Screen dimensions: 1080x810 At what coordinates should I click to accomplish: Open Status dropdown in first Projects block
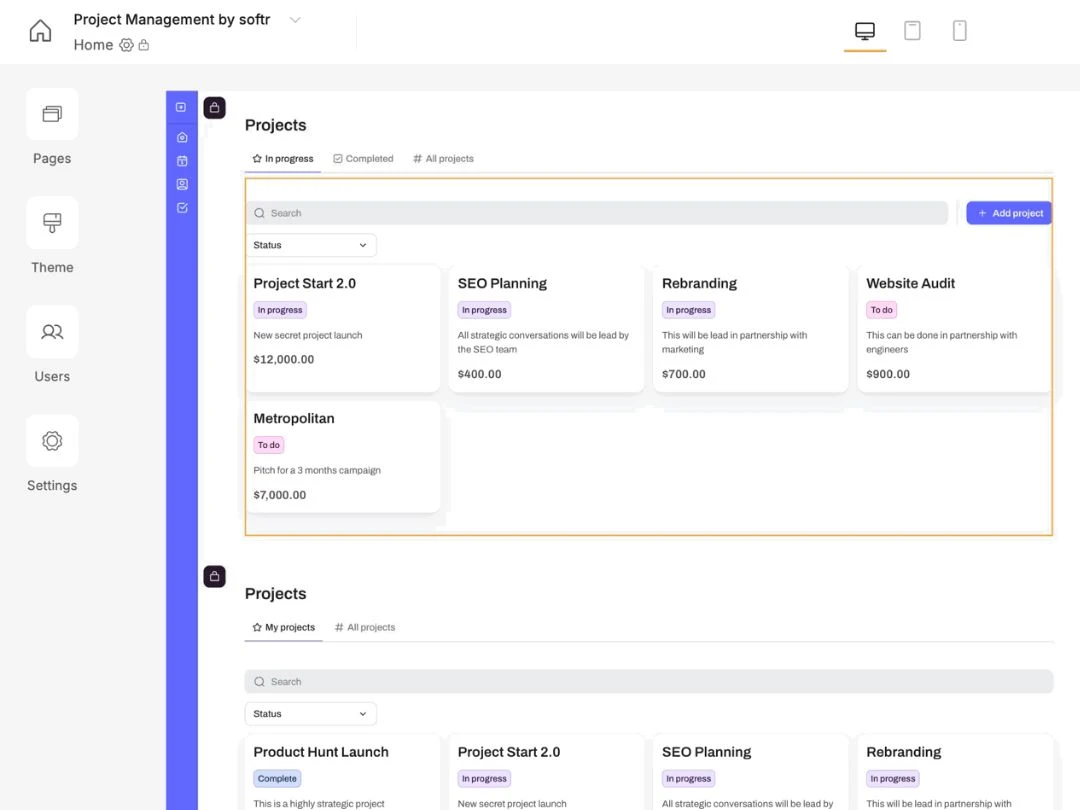[x=311, y=245]
